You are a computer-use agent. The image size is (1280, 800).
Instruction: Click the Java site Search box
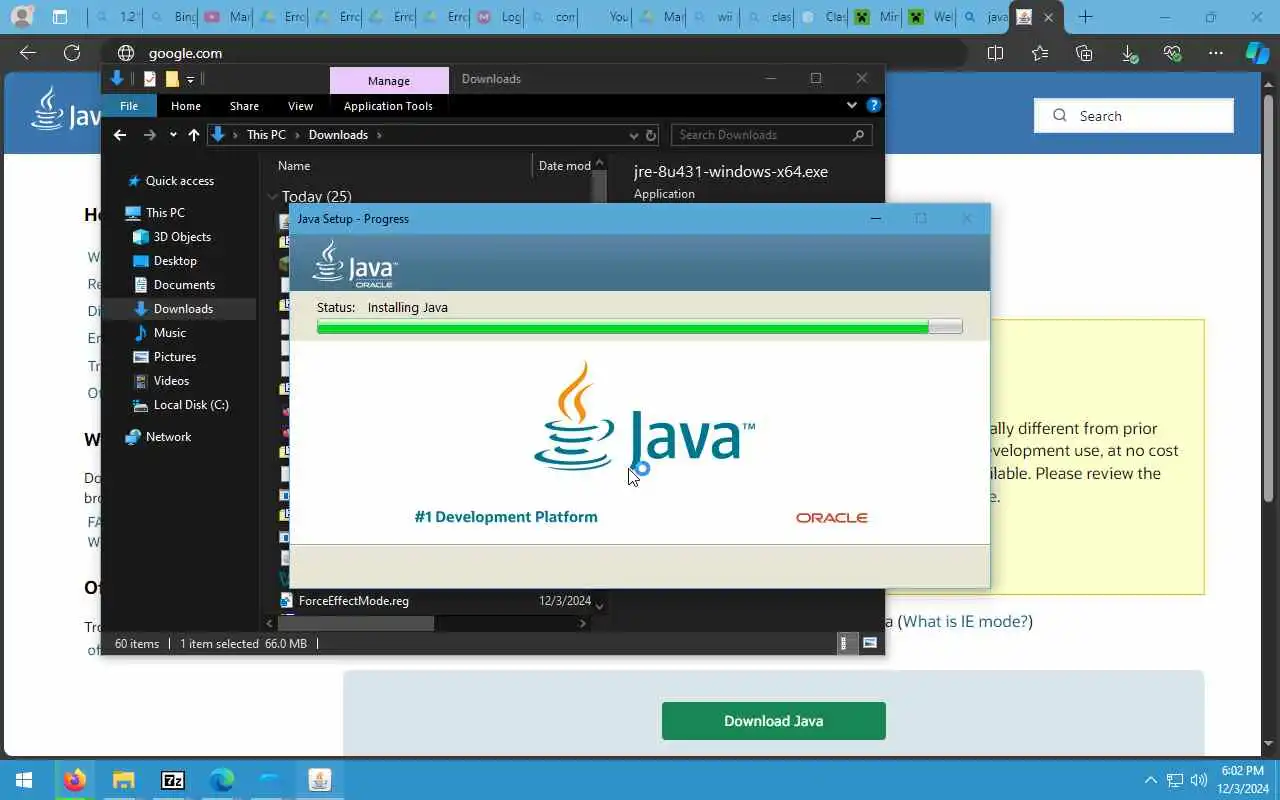[1134, 116]
